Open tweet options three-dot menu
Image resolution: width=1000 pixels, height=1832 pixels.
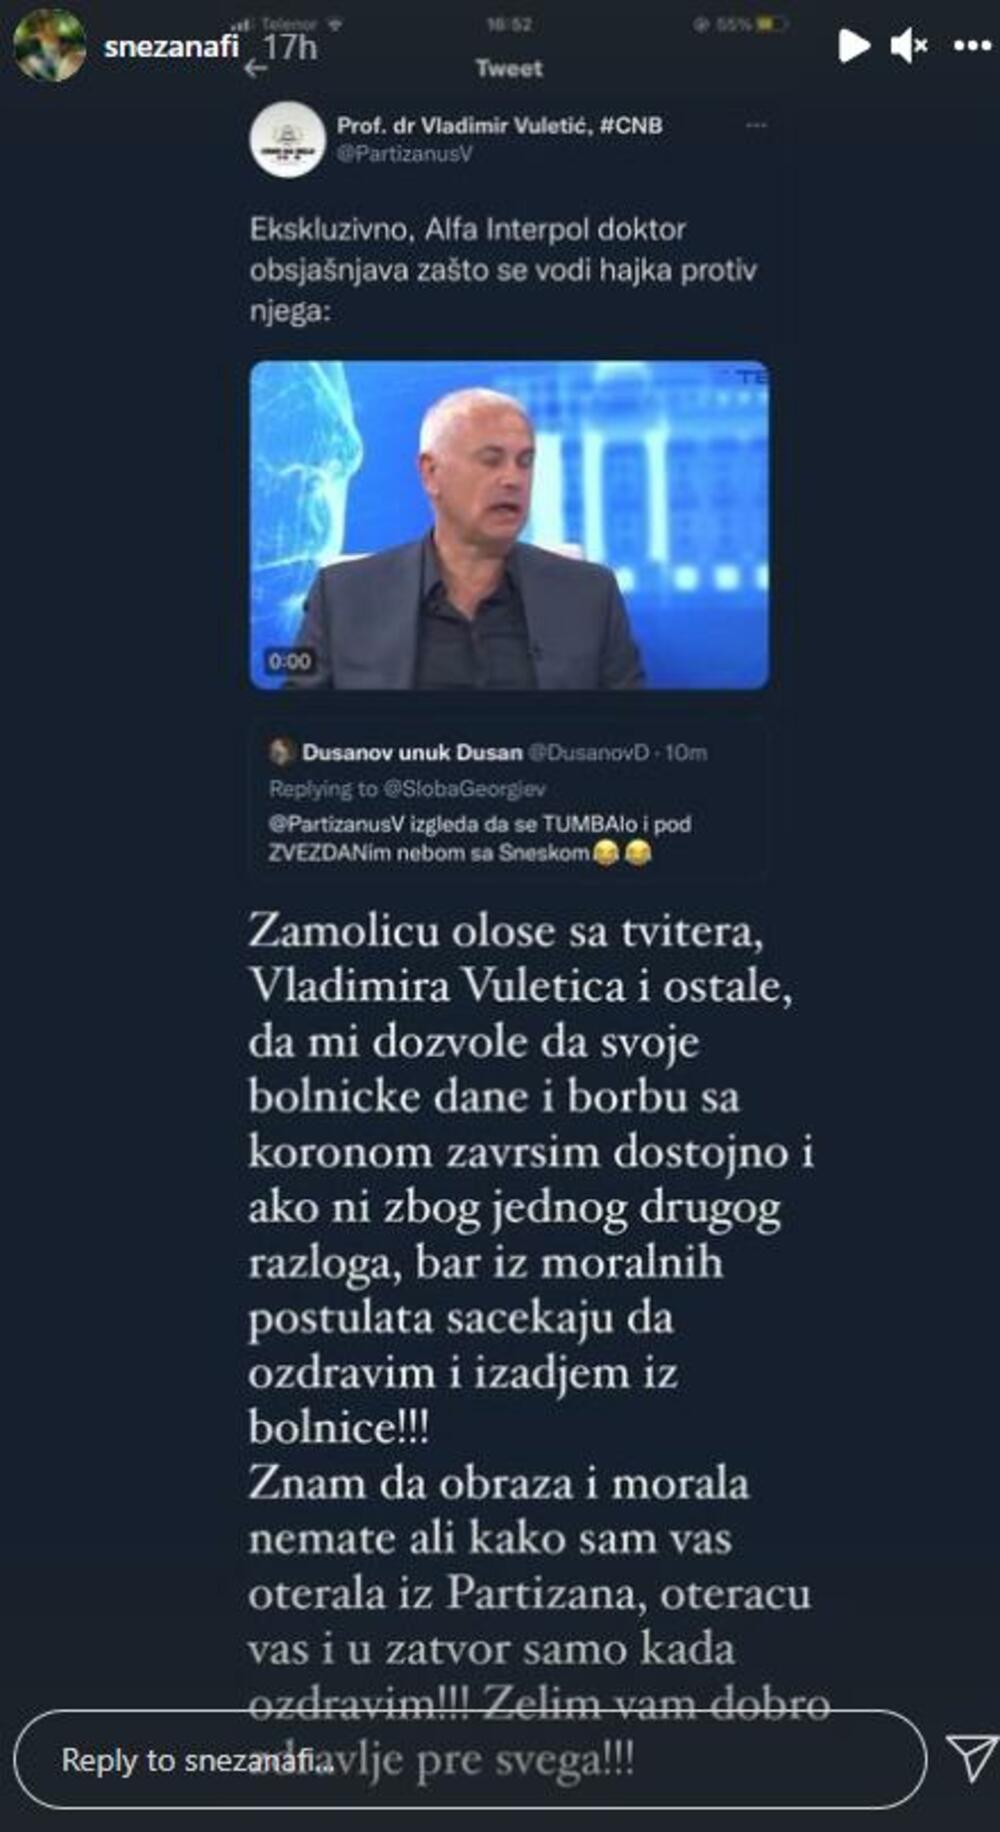click(x=756, y=125)
